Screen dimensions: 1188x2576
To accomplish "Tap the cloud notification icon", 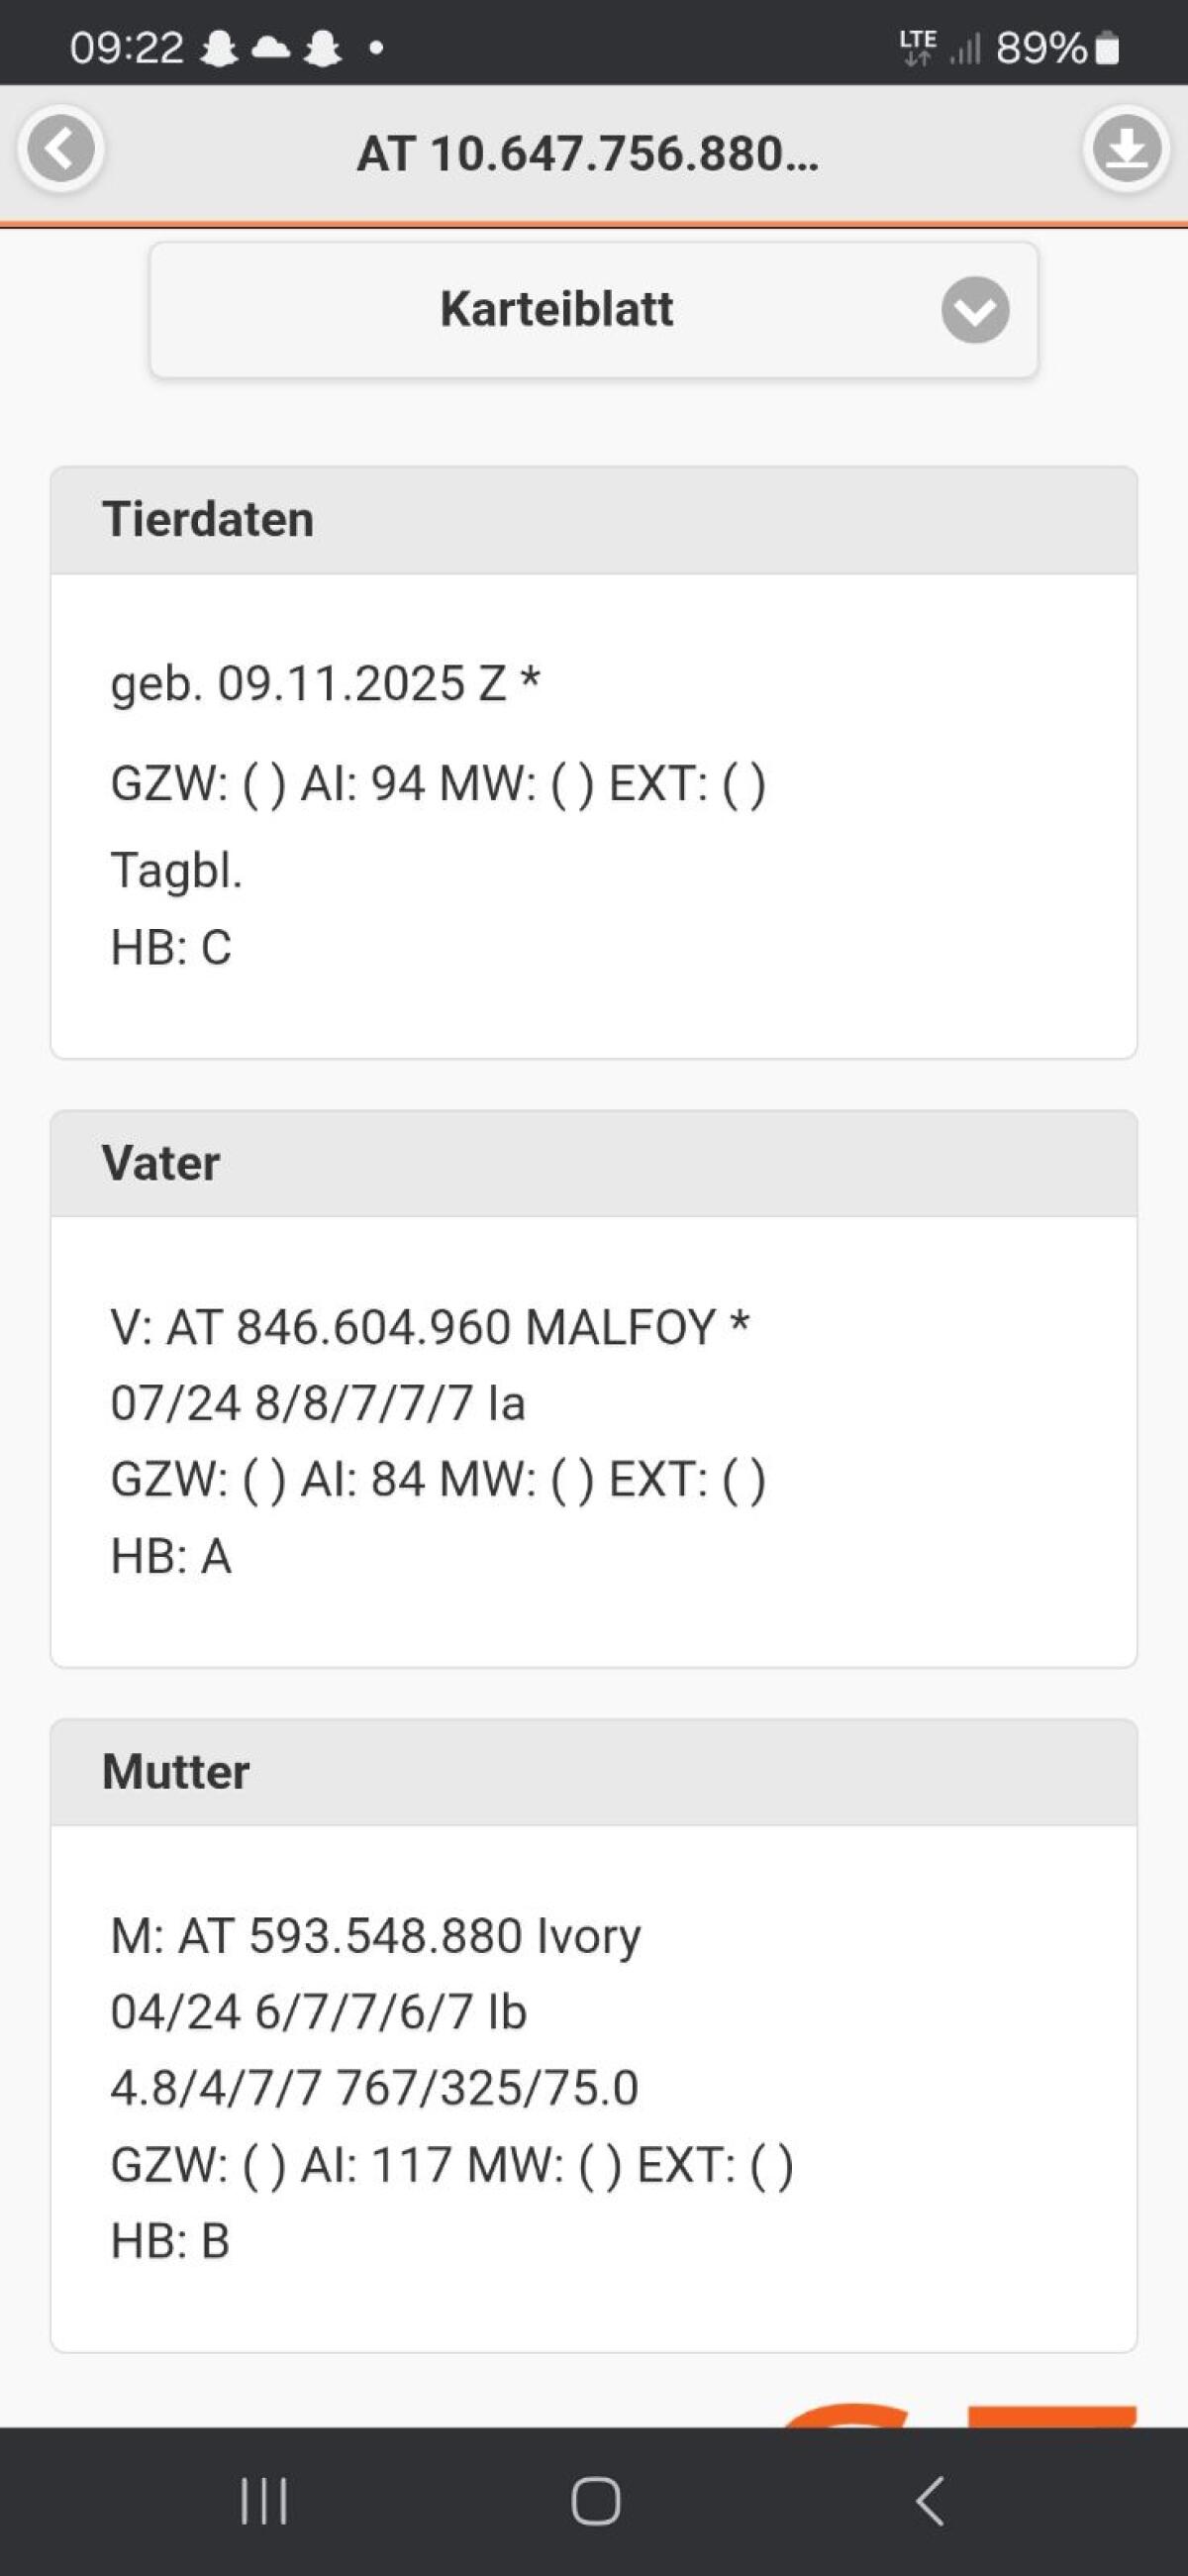I will coord(270,47).
